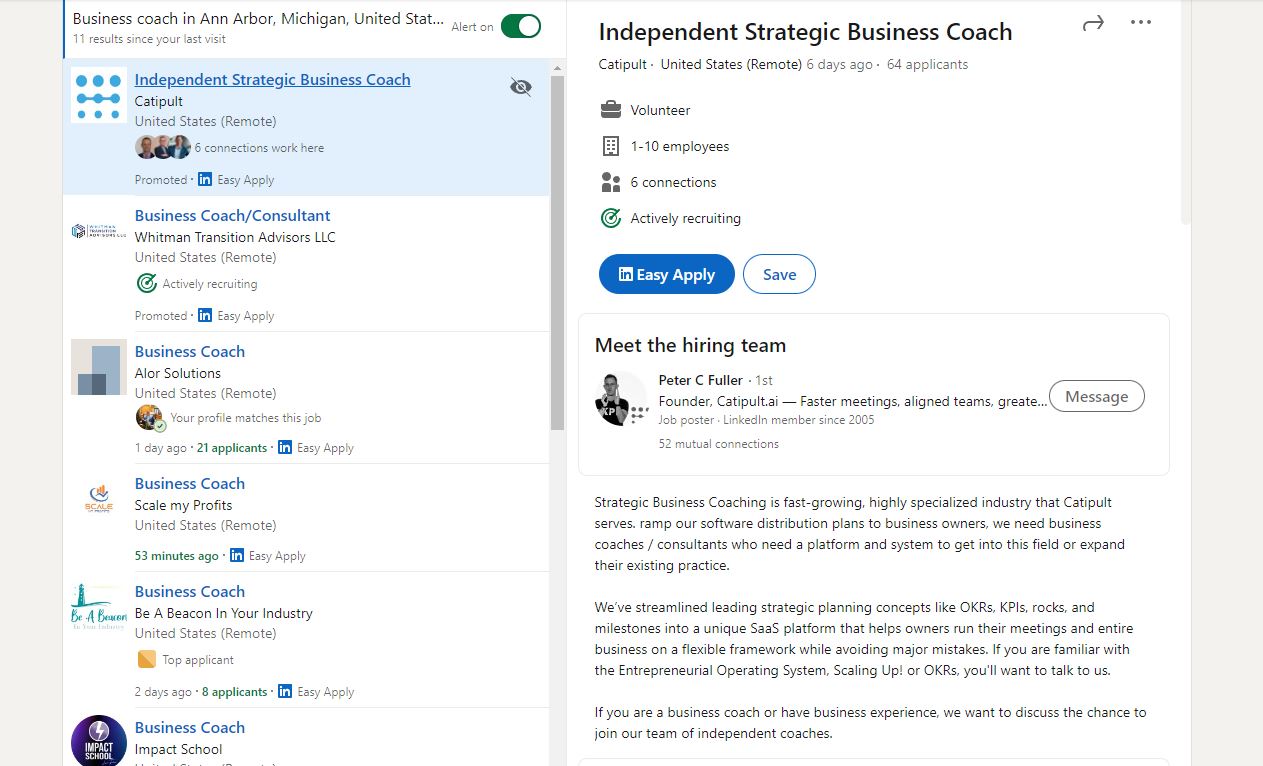Save this job

[x=779, y=274]
